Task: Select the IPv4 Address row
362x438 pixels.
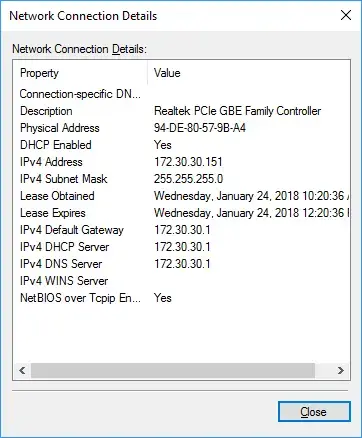Action: click(x=182, y=162)
